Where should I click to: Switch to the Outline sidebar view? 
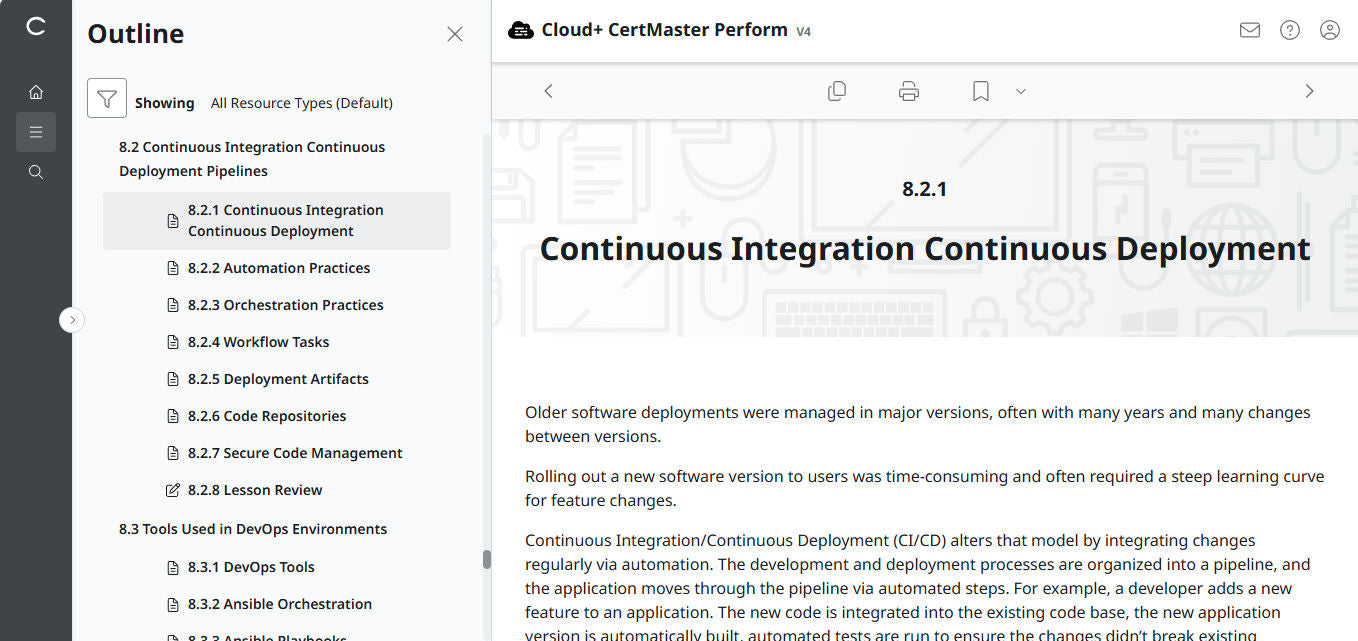36,131
